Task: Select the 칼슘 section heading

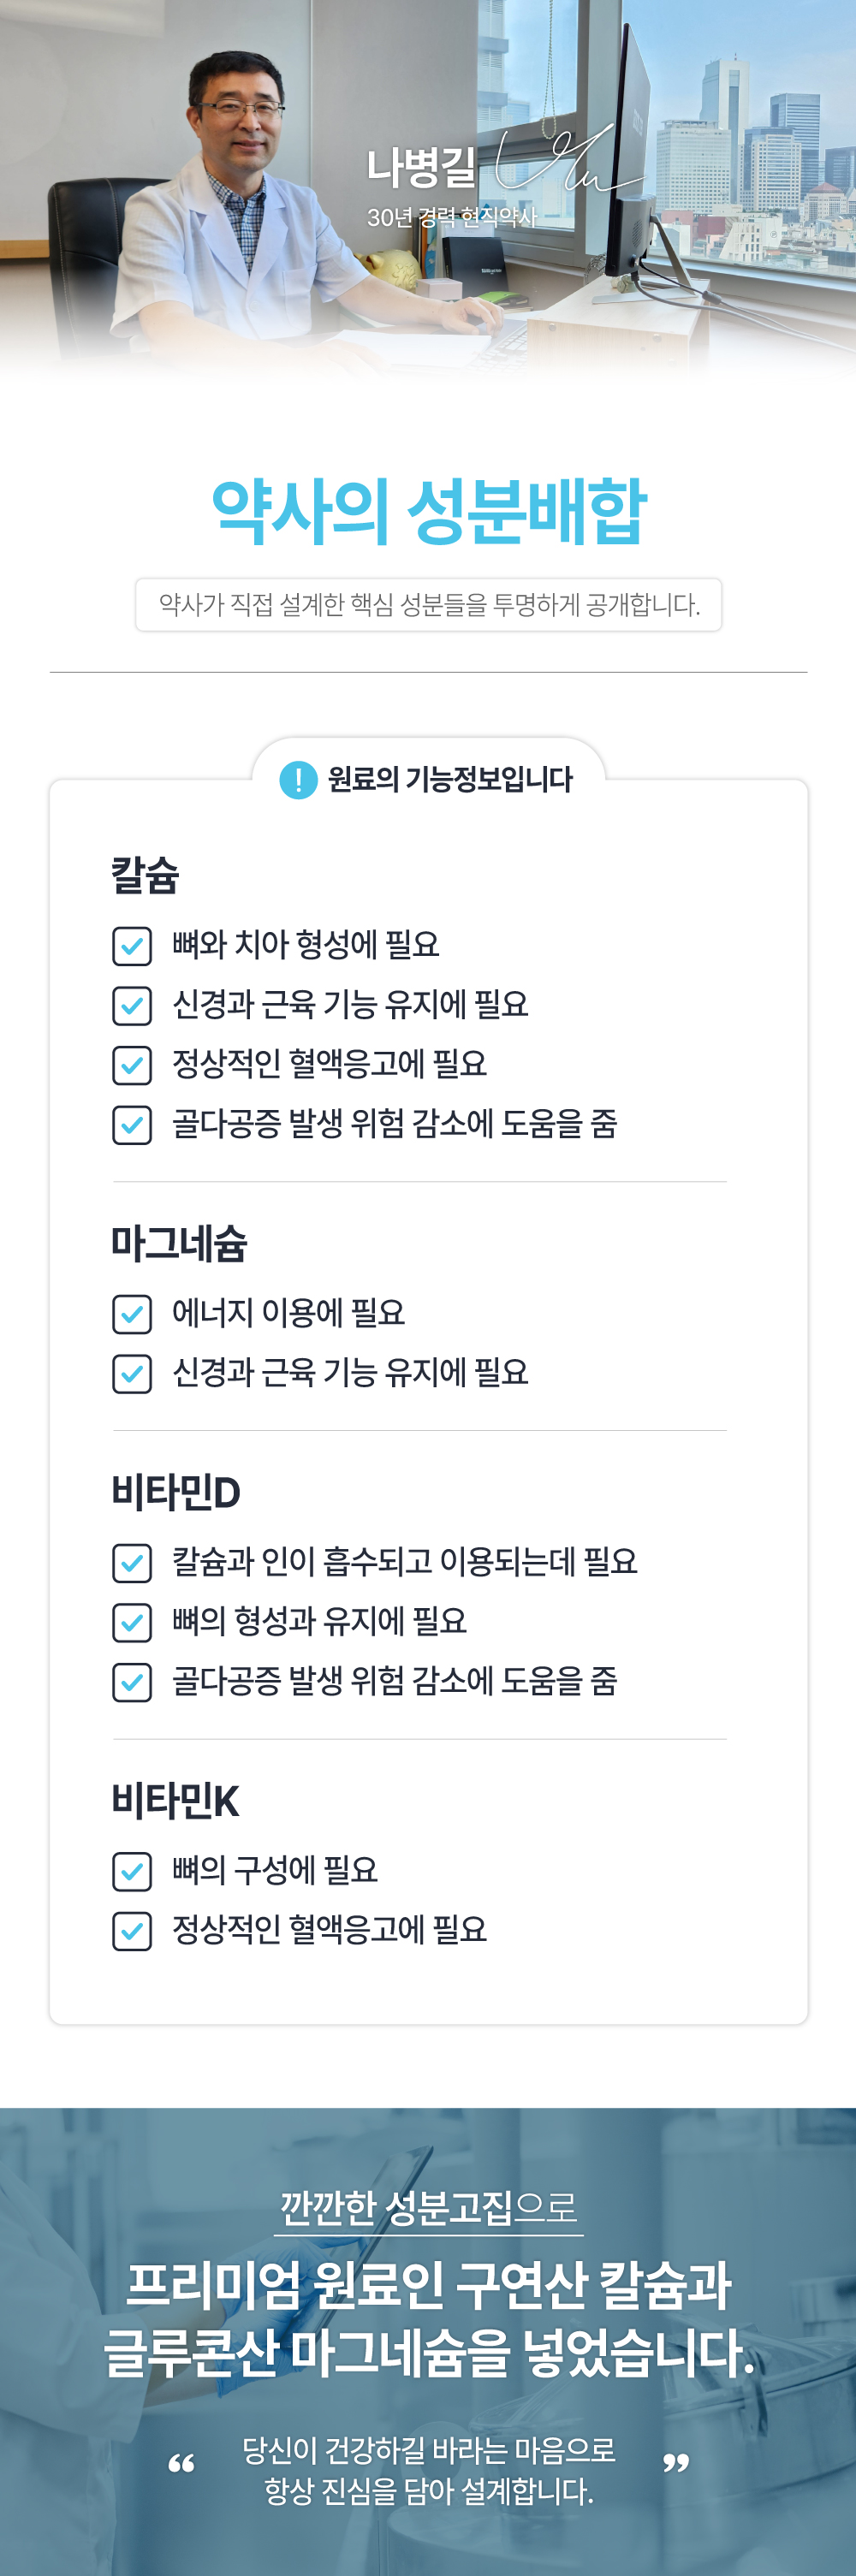Action: point(145,875)
